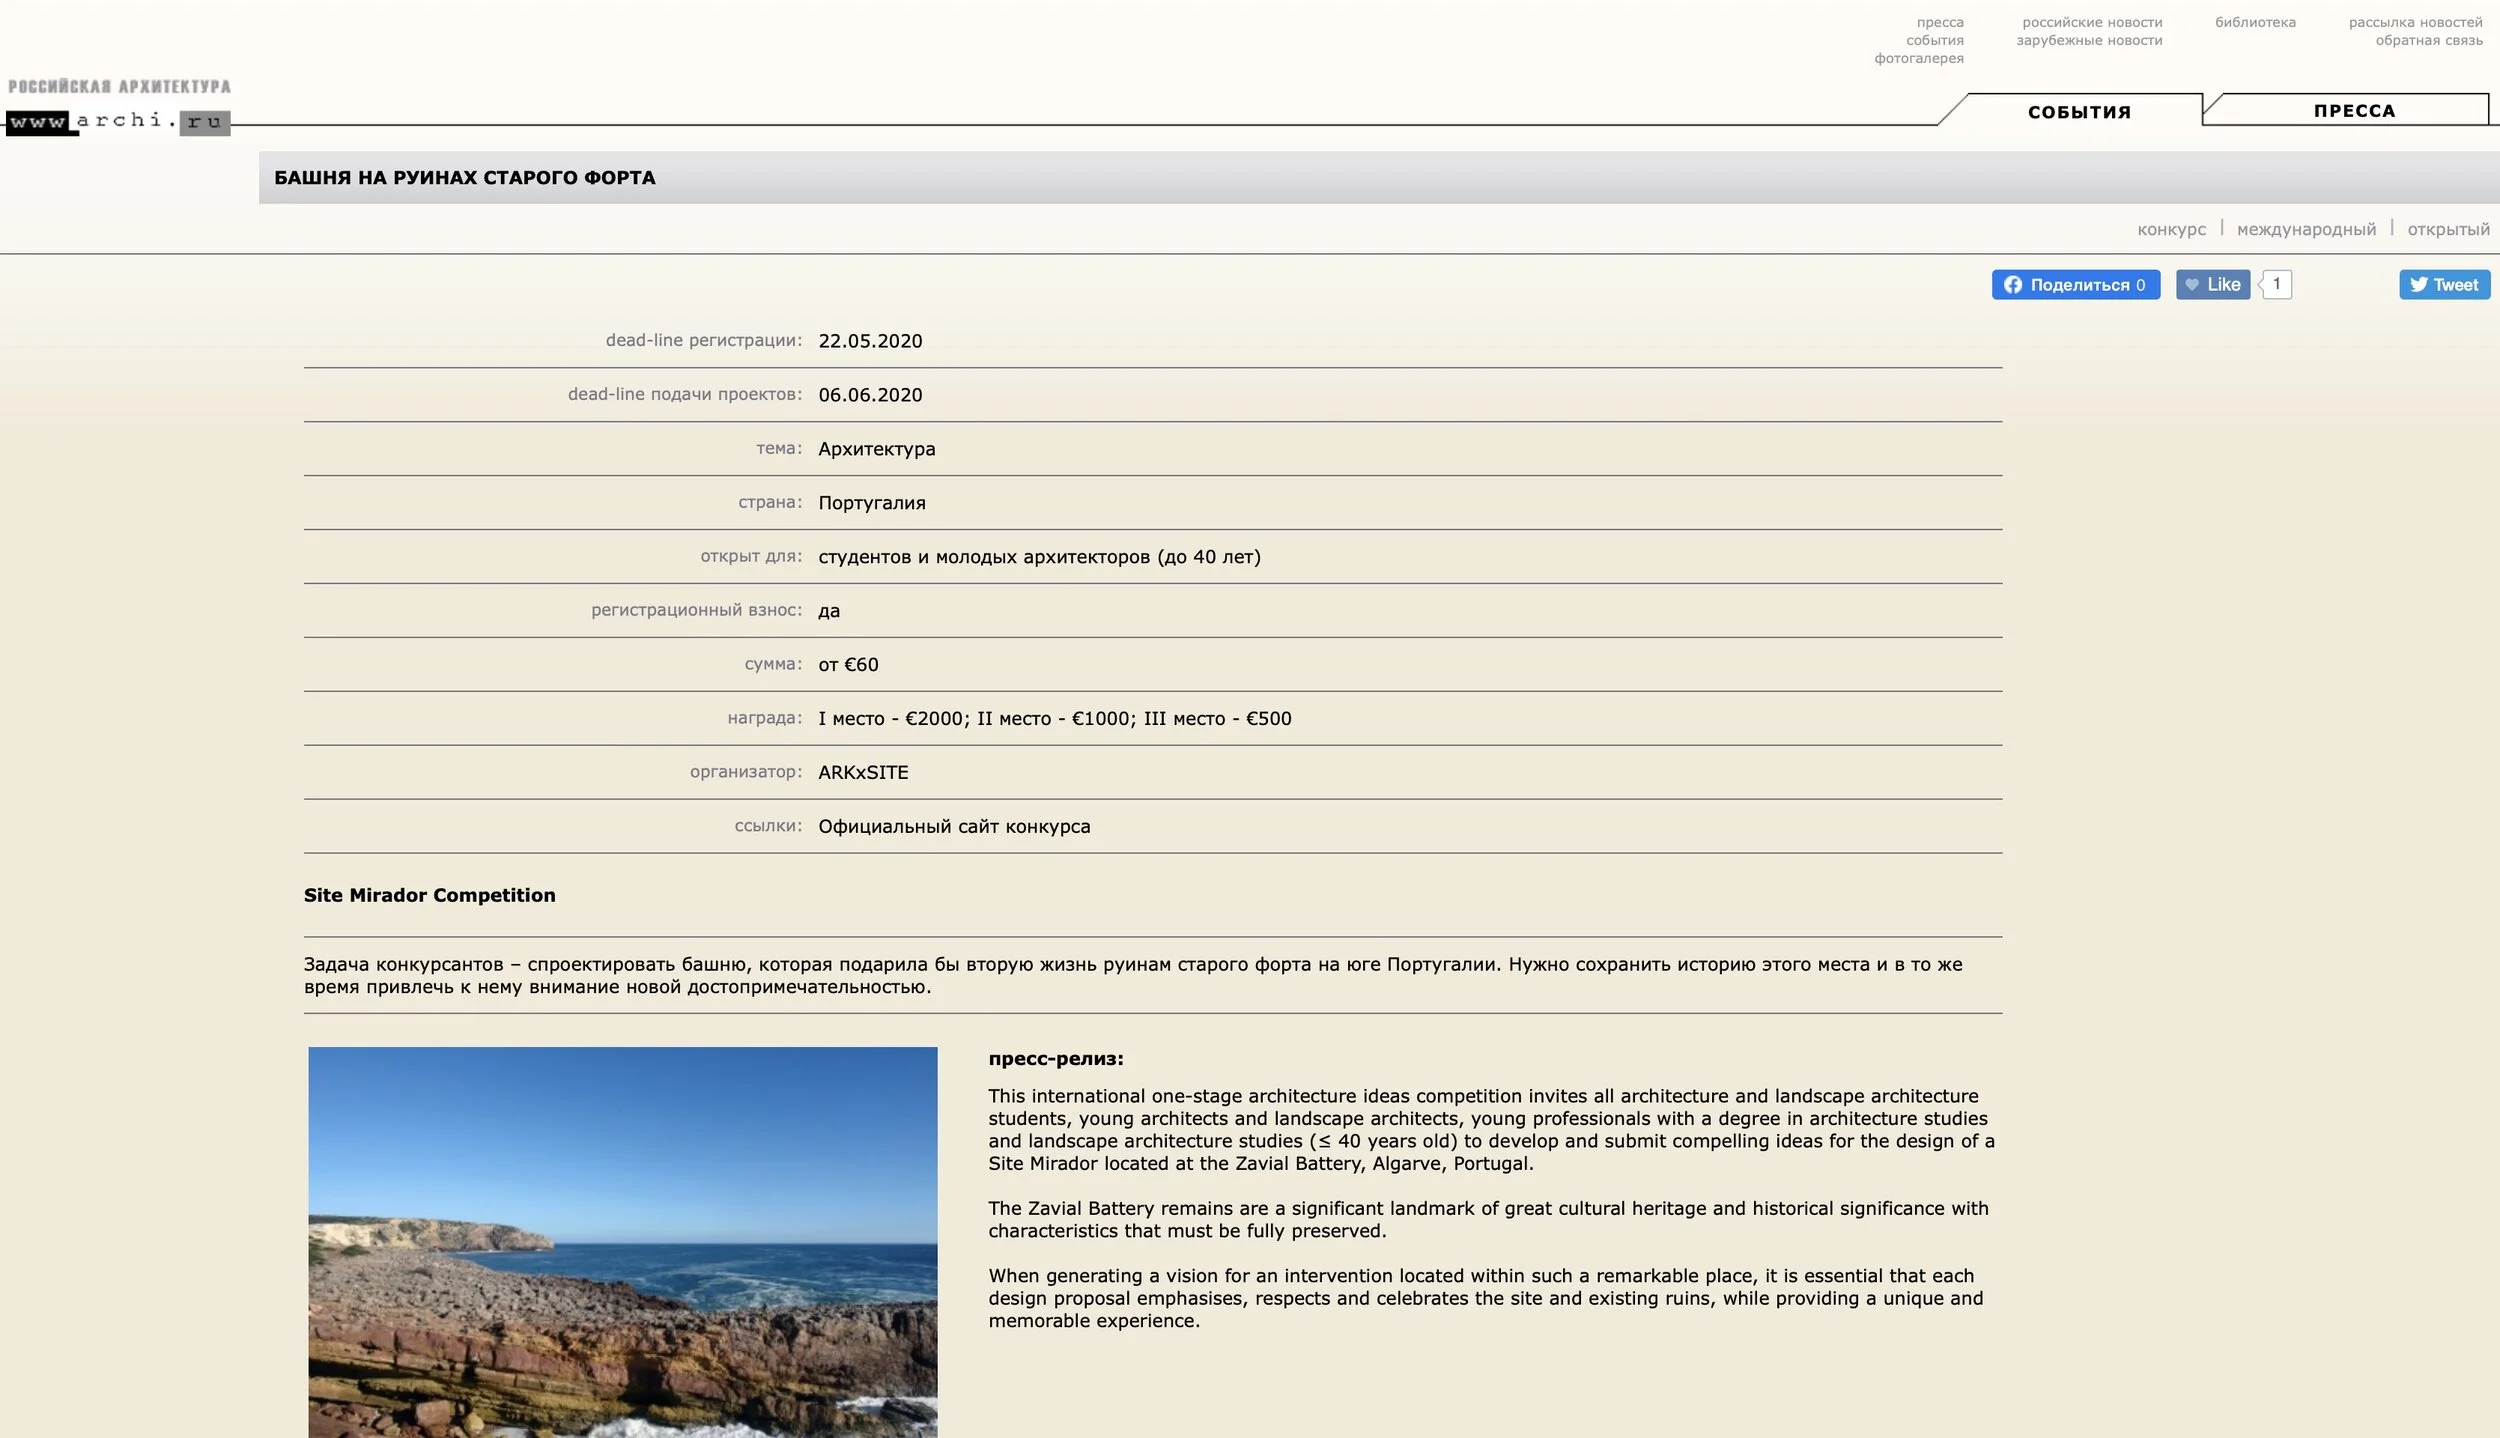
Task: Click the события top menu link
Action: (x=1934, y=40)
